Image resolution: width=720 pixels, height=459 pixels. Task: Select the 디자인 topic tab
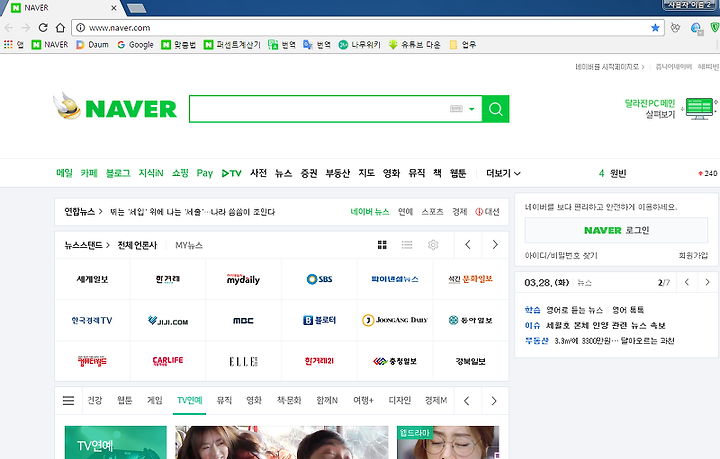point(399,400)
